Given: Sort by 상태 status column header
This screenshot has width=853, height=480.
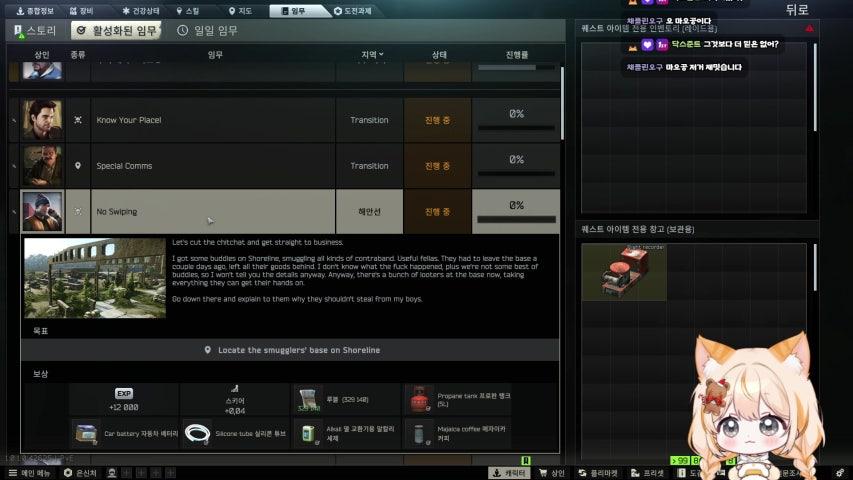Looking at the screenshot, I should (x=439, y=54).
